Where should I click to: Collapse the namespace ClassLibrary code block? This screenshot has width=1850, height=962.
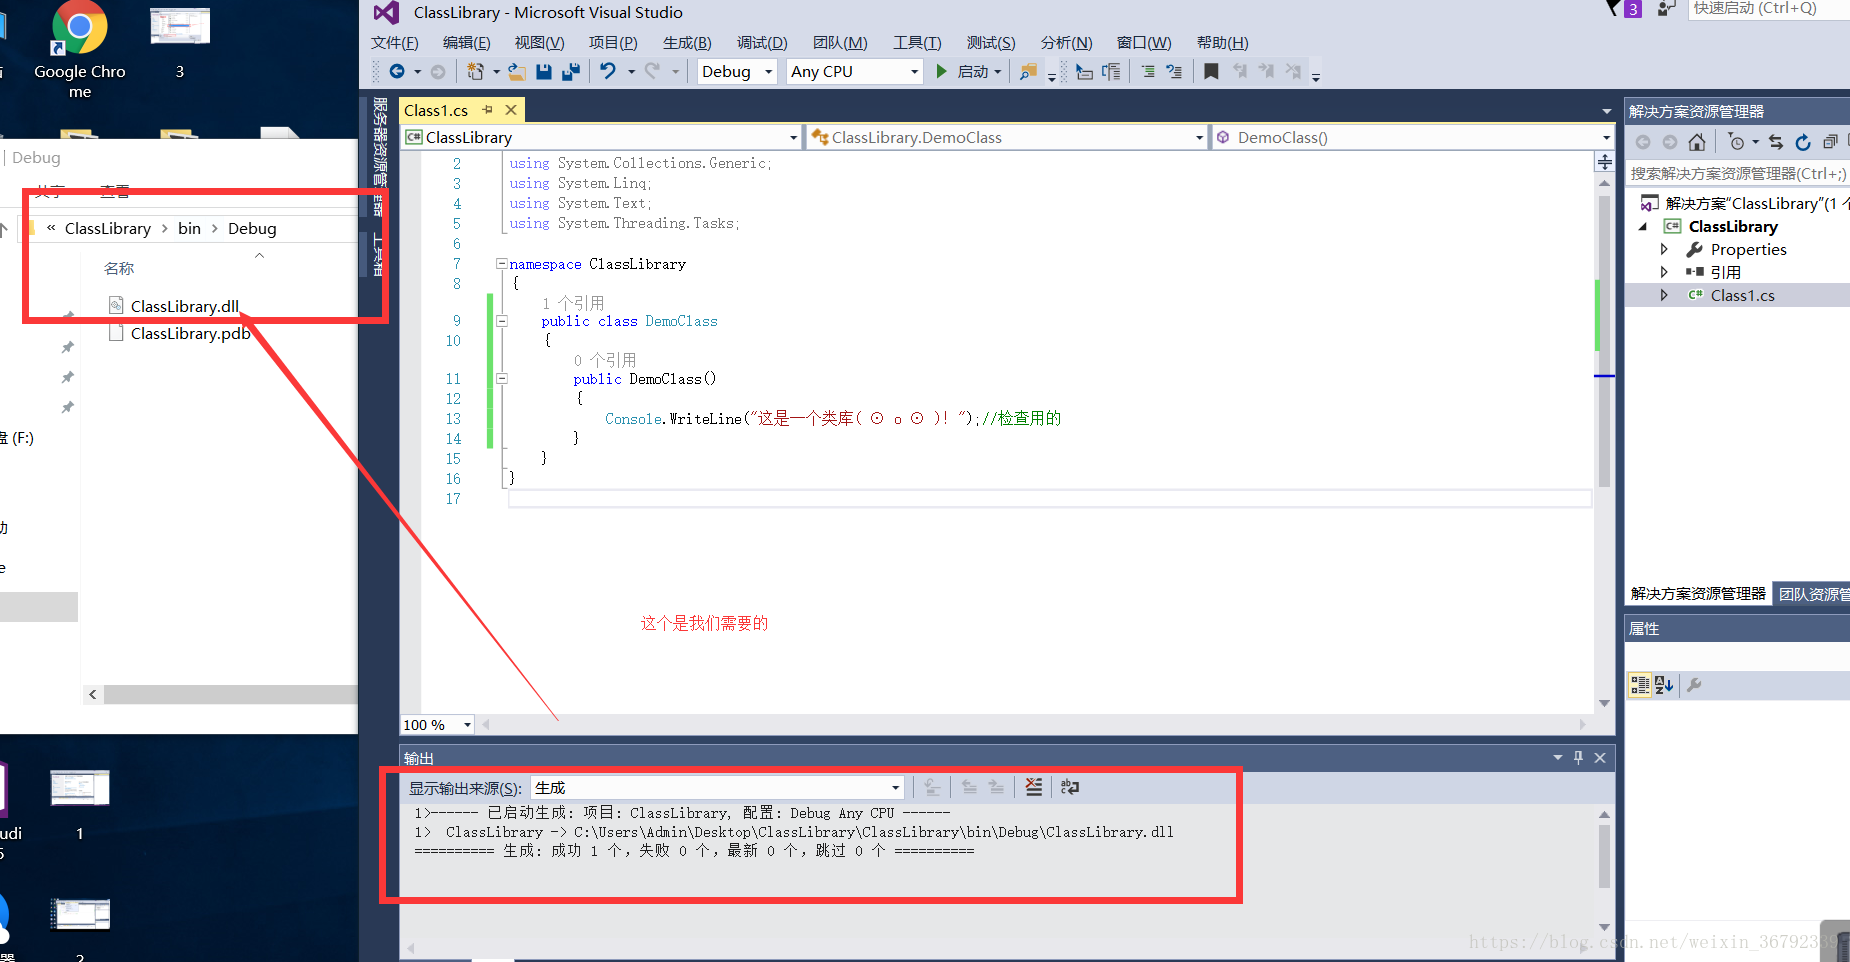click(501, 264)
